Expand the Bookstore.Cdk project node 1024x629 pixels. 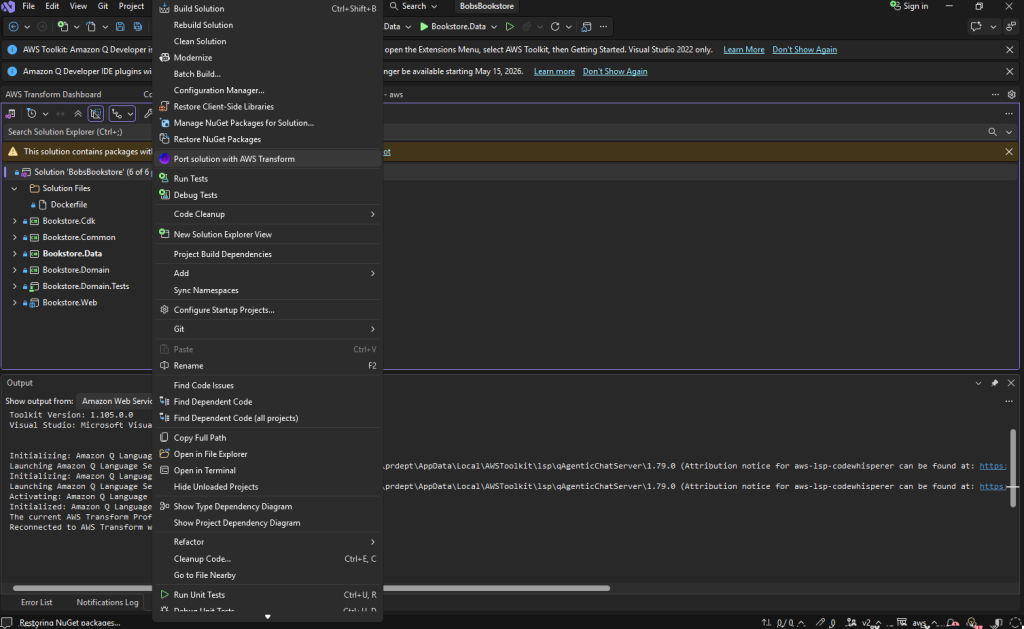pyautogui.click(x=14, y=221)
